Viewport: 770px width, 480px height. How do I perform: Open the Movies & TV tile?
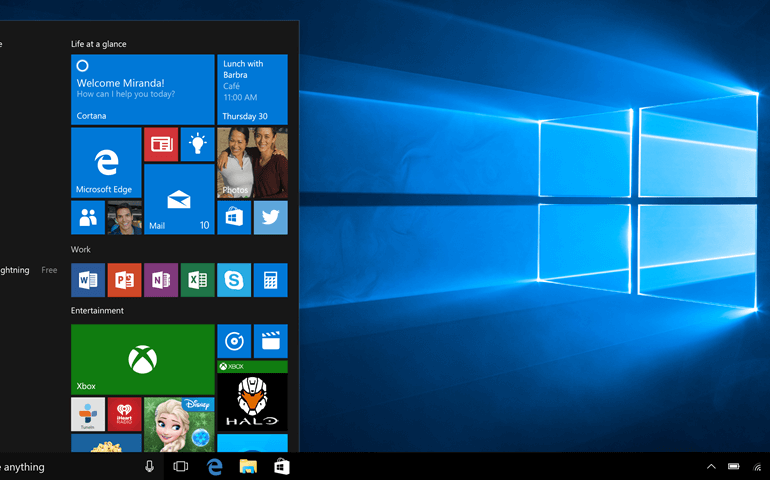(271, 341)
